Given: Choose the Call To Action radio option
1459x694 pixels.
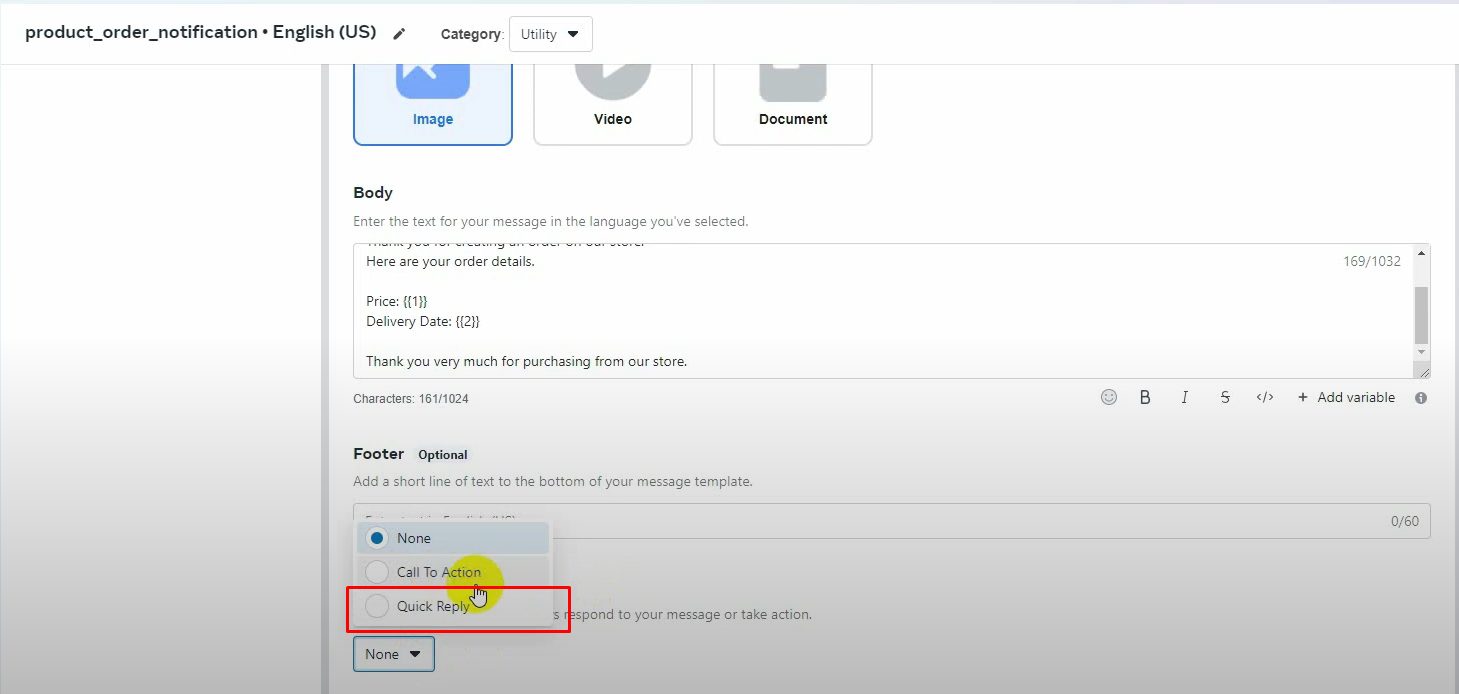Looking at the screenshot, I should [x=377, y=572].
